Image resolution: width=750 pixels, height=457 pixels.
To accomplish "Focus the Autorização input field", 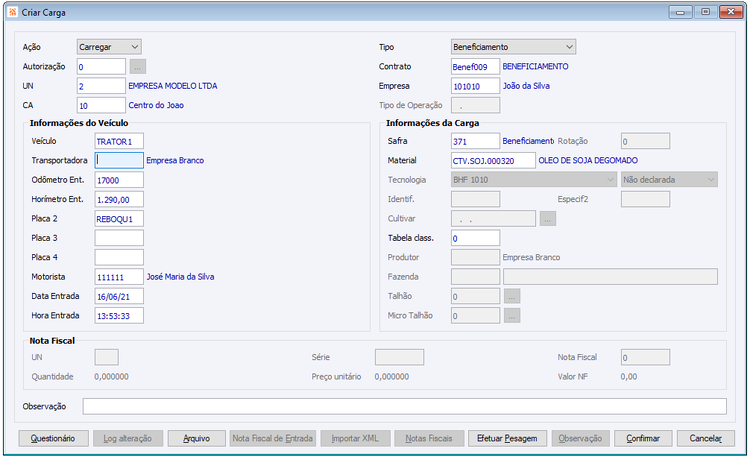I will pyautogui.click(x=101, y=67).
